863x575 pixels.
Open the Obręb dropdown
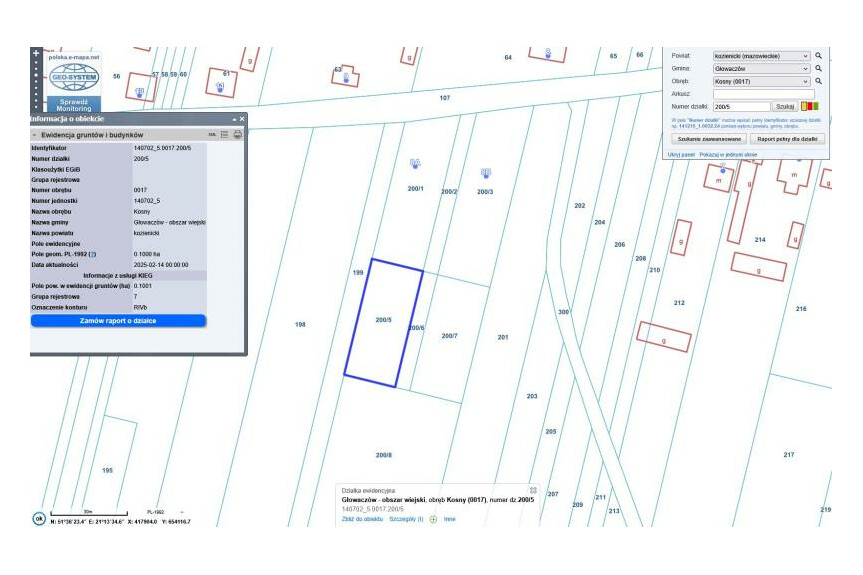click(760, 81)
